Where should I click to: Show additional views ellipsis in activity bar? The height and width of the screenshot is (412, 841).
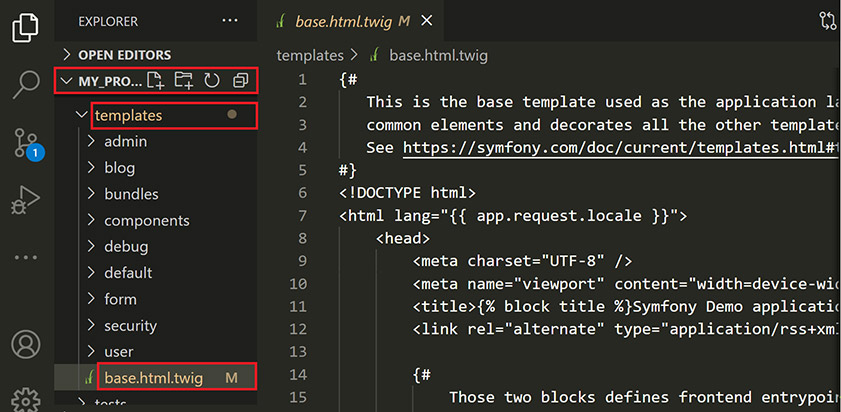26,257
